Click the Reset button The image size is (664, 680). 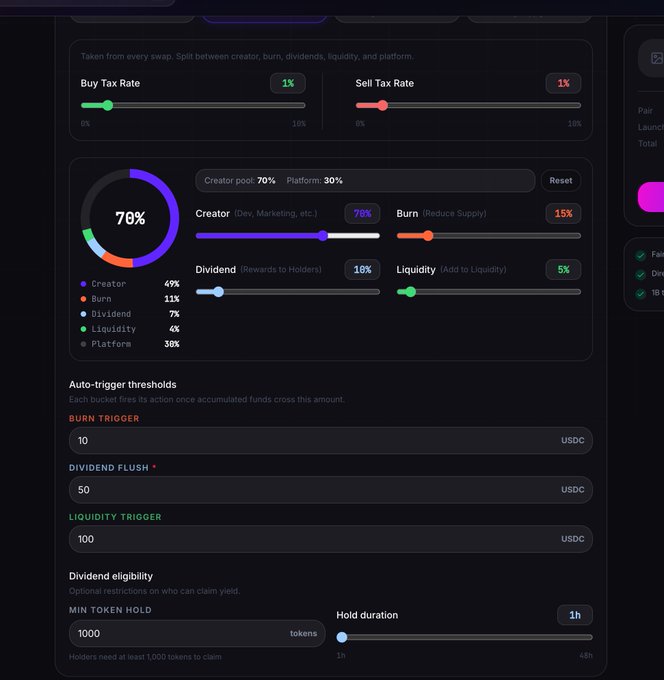click(561, 180)
